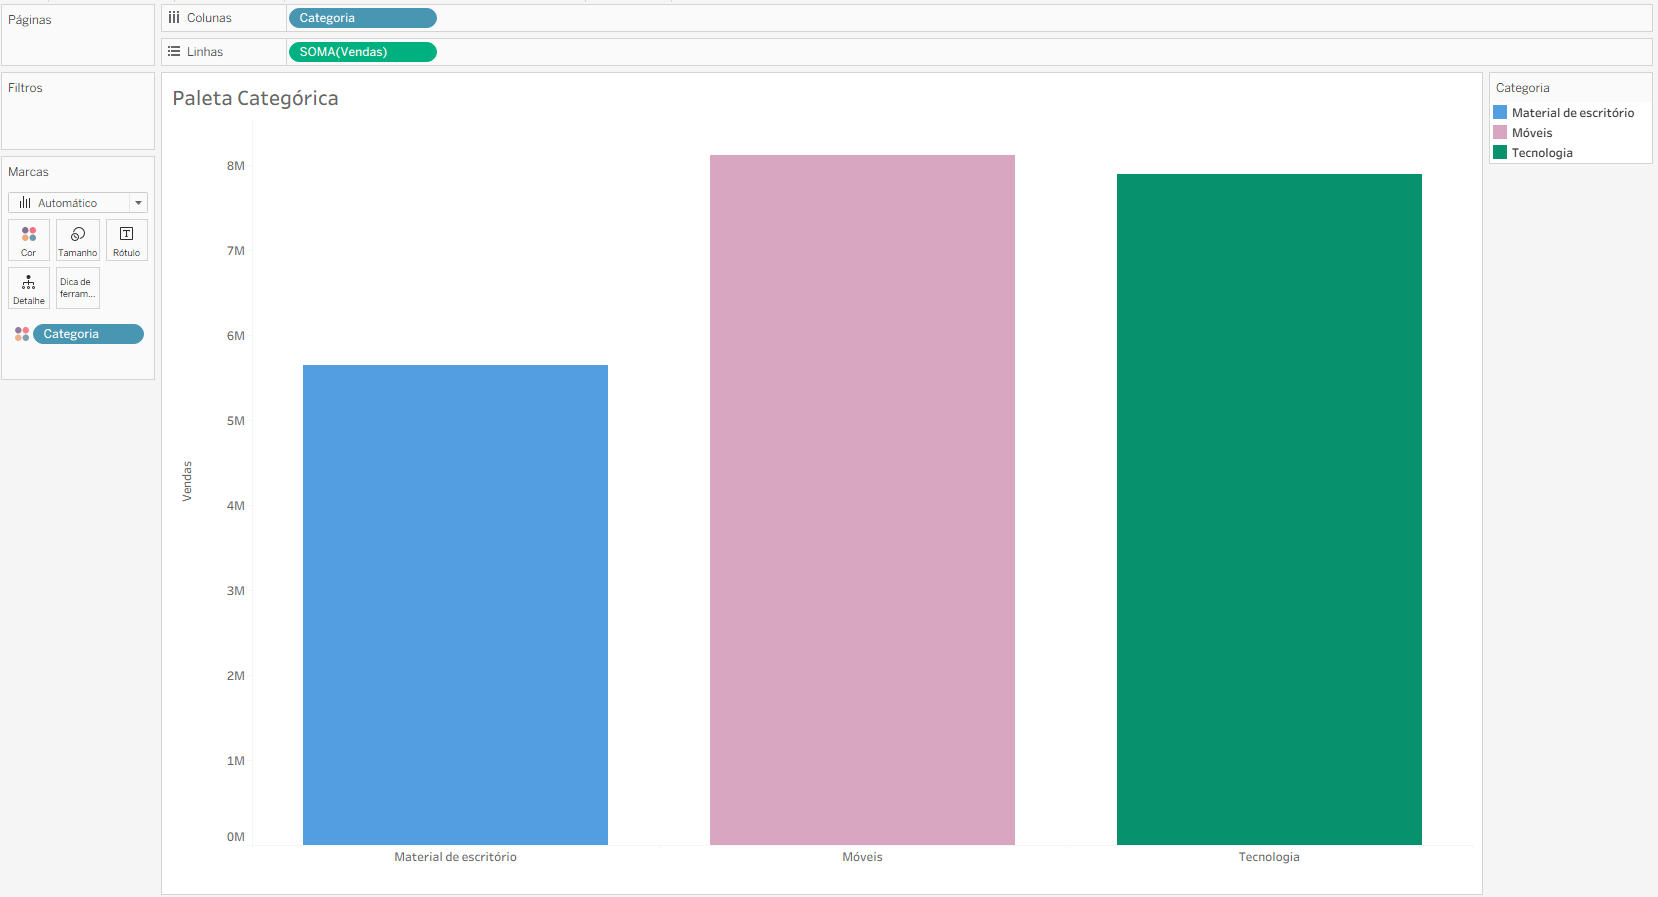1658x897 pixels.
Task: Open the Dica de ferramenta tooltip button
Action: (x=78, y=288)
